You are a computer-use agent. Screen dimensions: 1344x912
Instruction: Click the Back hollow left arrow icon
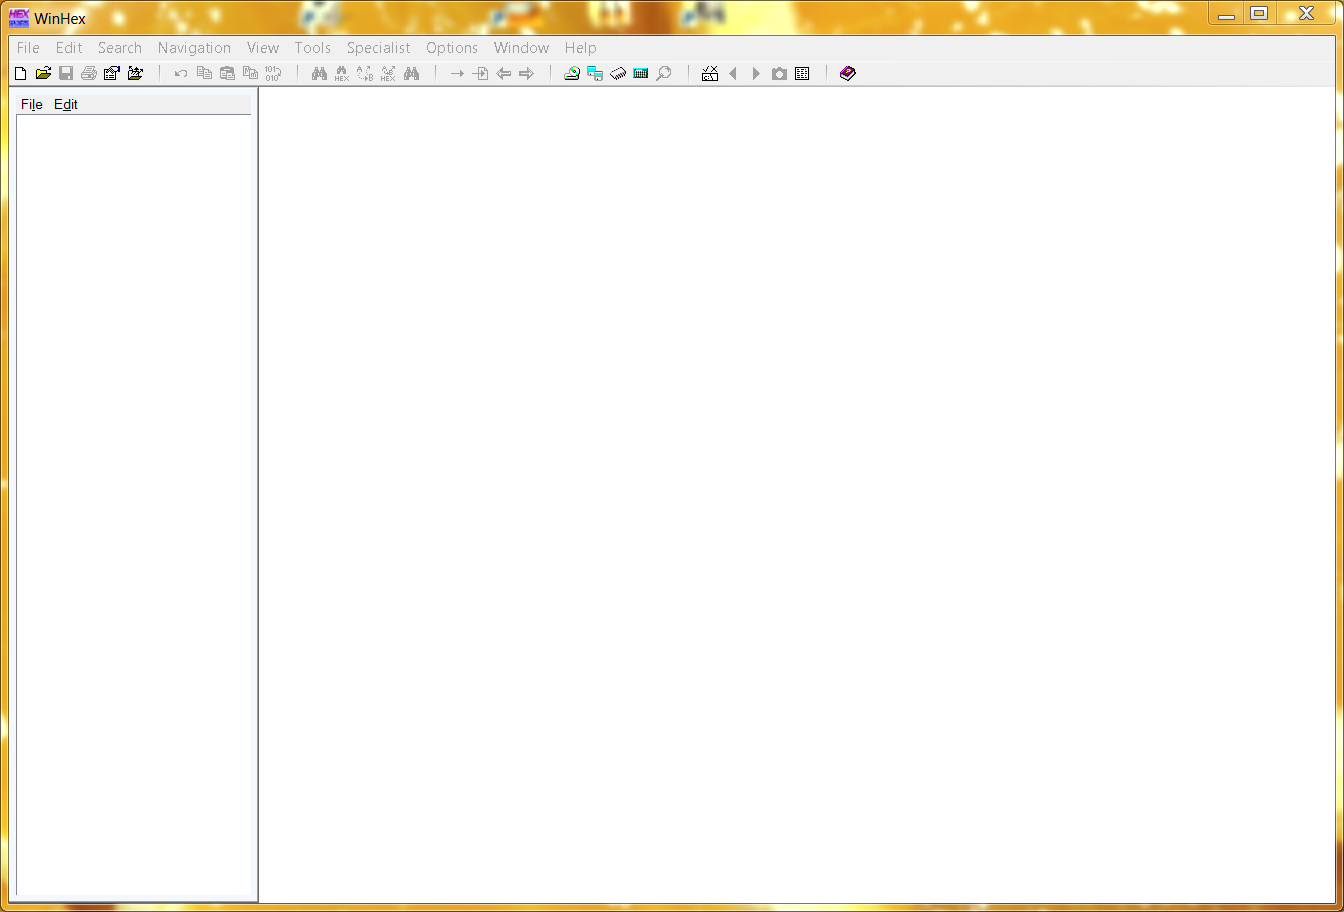504,73
